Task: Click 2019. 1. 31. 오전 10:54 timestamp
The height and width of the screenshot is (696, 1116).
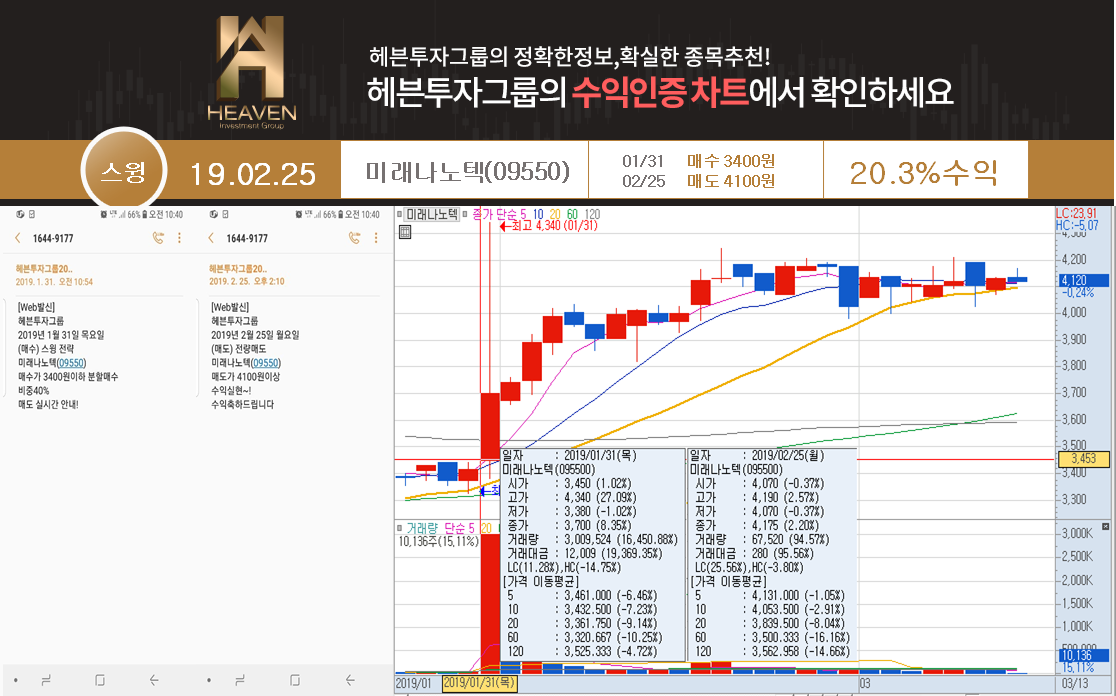Action: click(x=54, y=282)
